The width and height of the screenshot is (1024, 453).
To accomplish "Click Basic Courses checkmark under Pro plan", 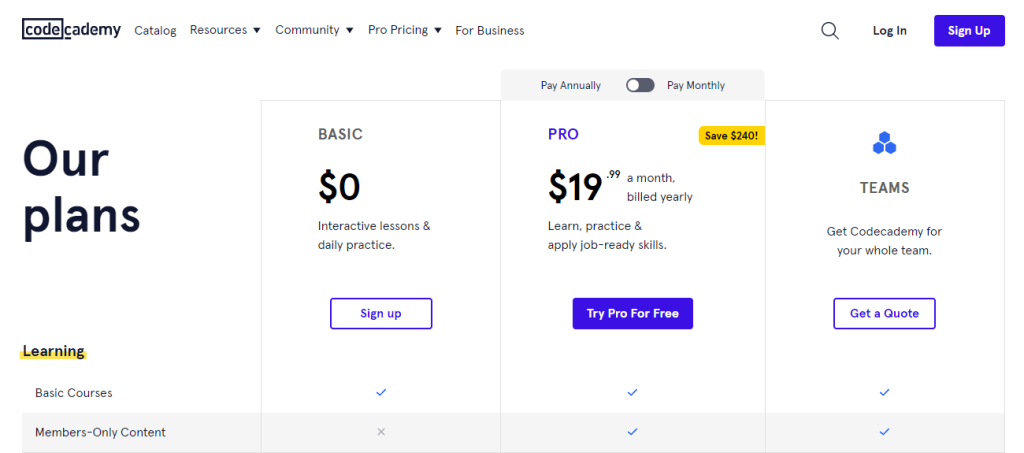I will click(632, 392).
